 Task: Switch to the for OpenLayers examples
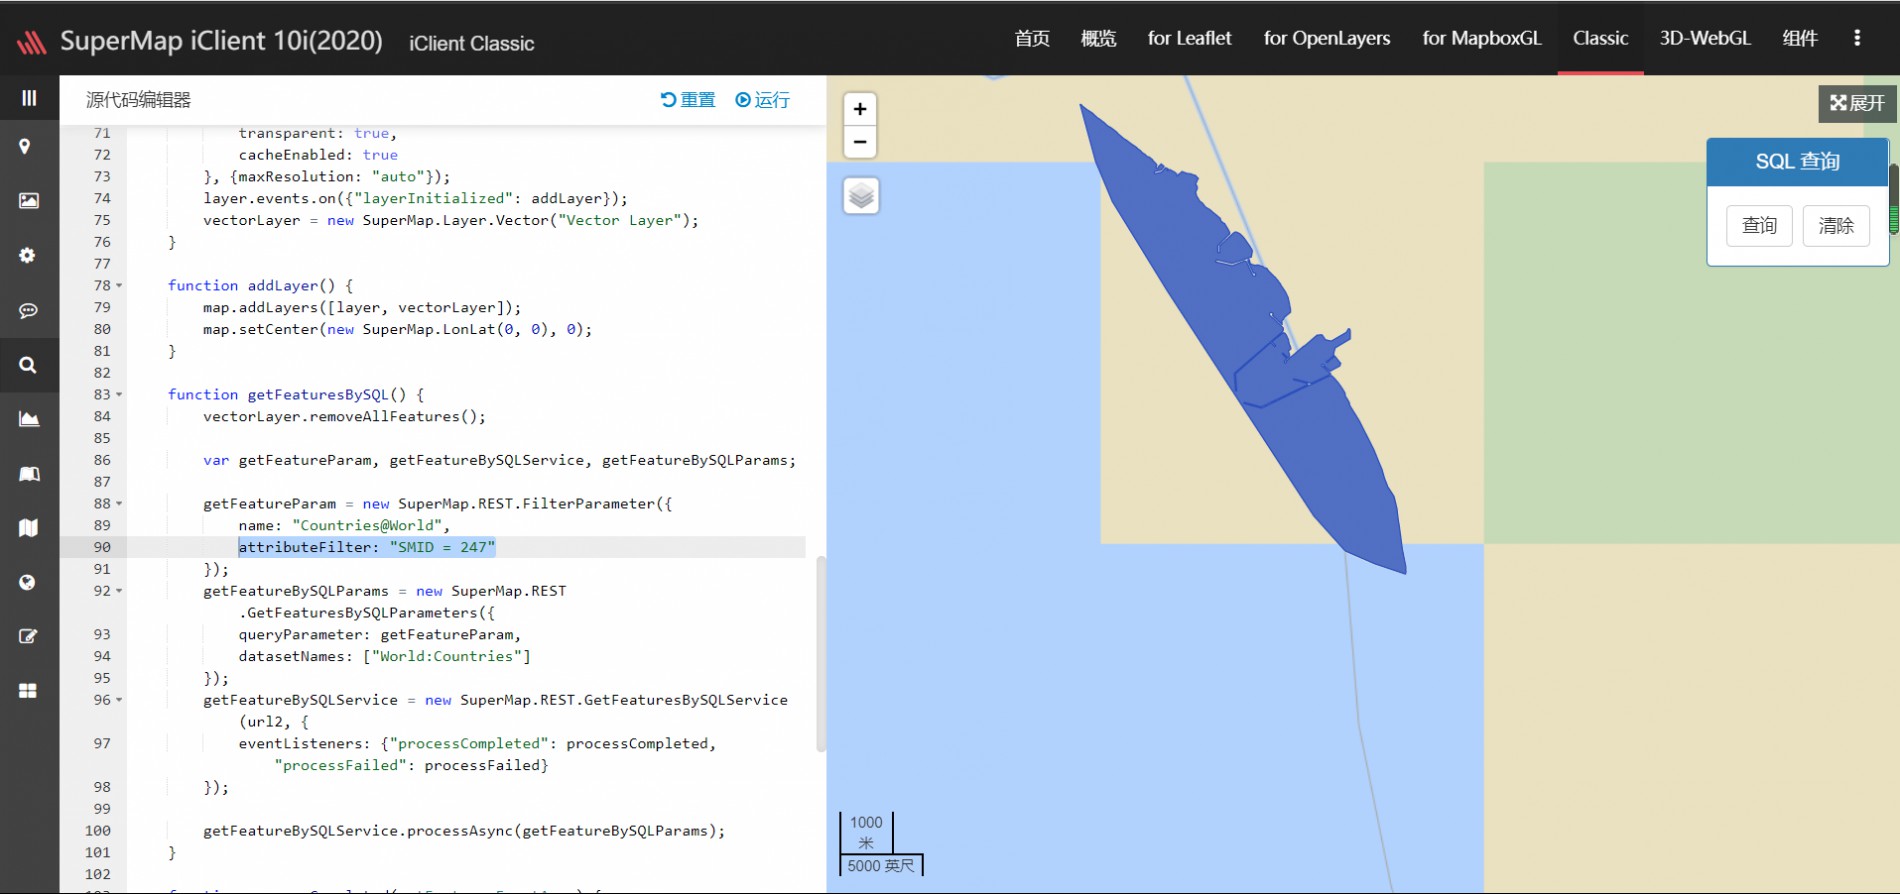(1327, 38)
